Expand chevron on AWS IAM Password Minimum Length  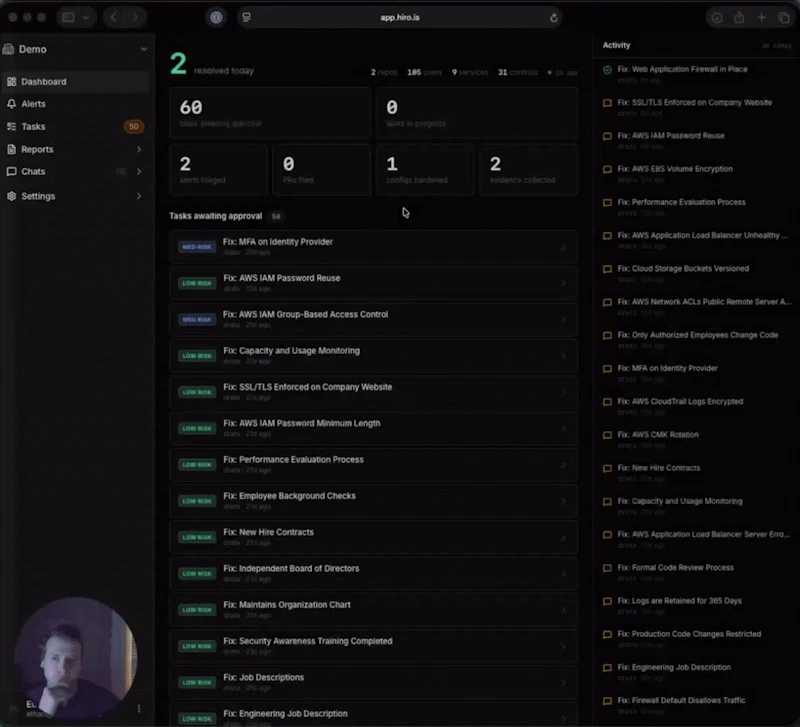click(563, 429)
